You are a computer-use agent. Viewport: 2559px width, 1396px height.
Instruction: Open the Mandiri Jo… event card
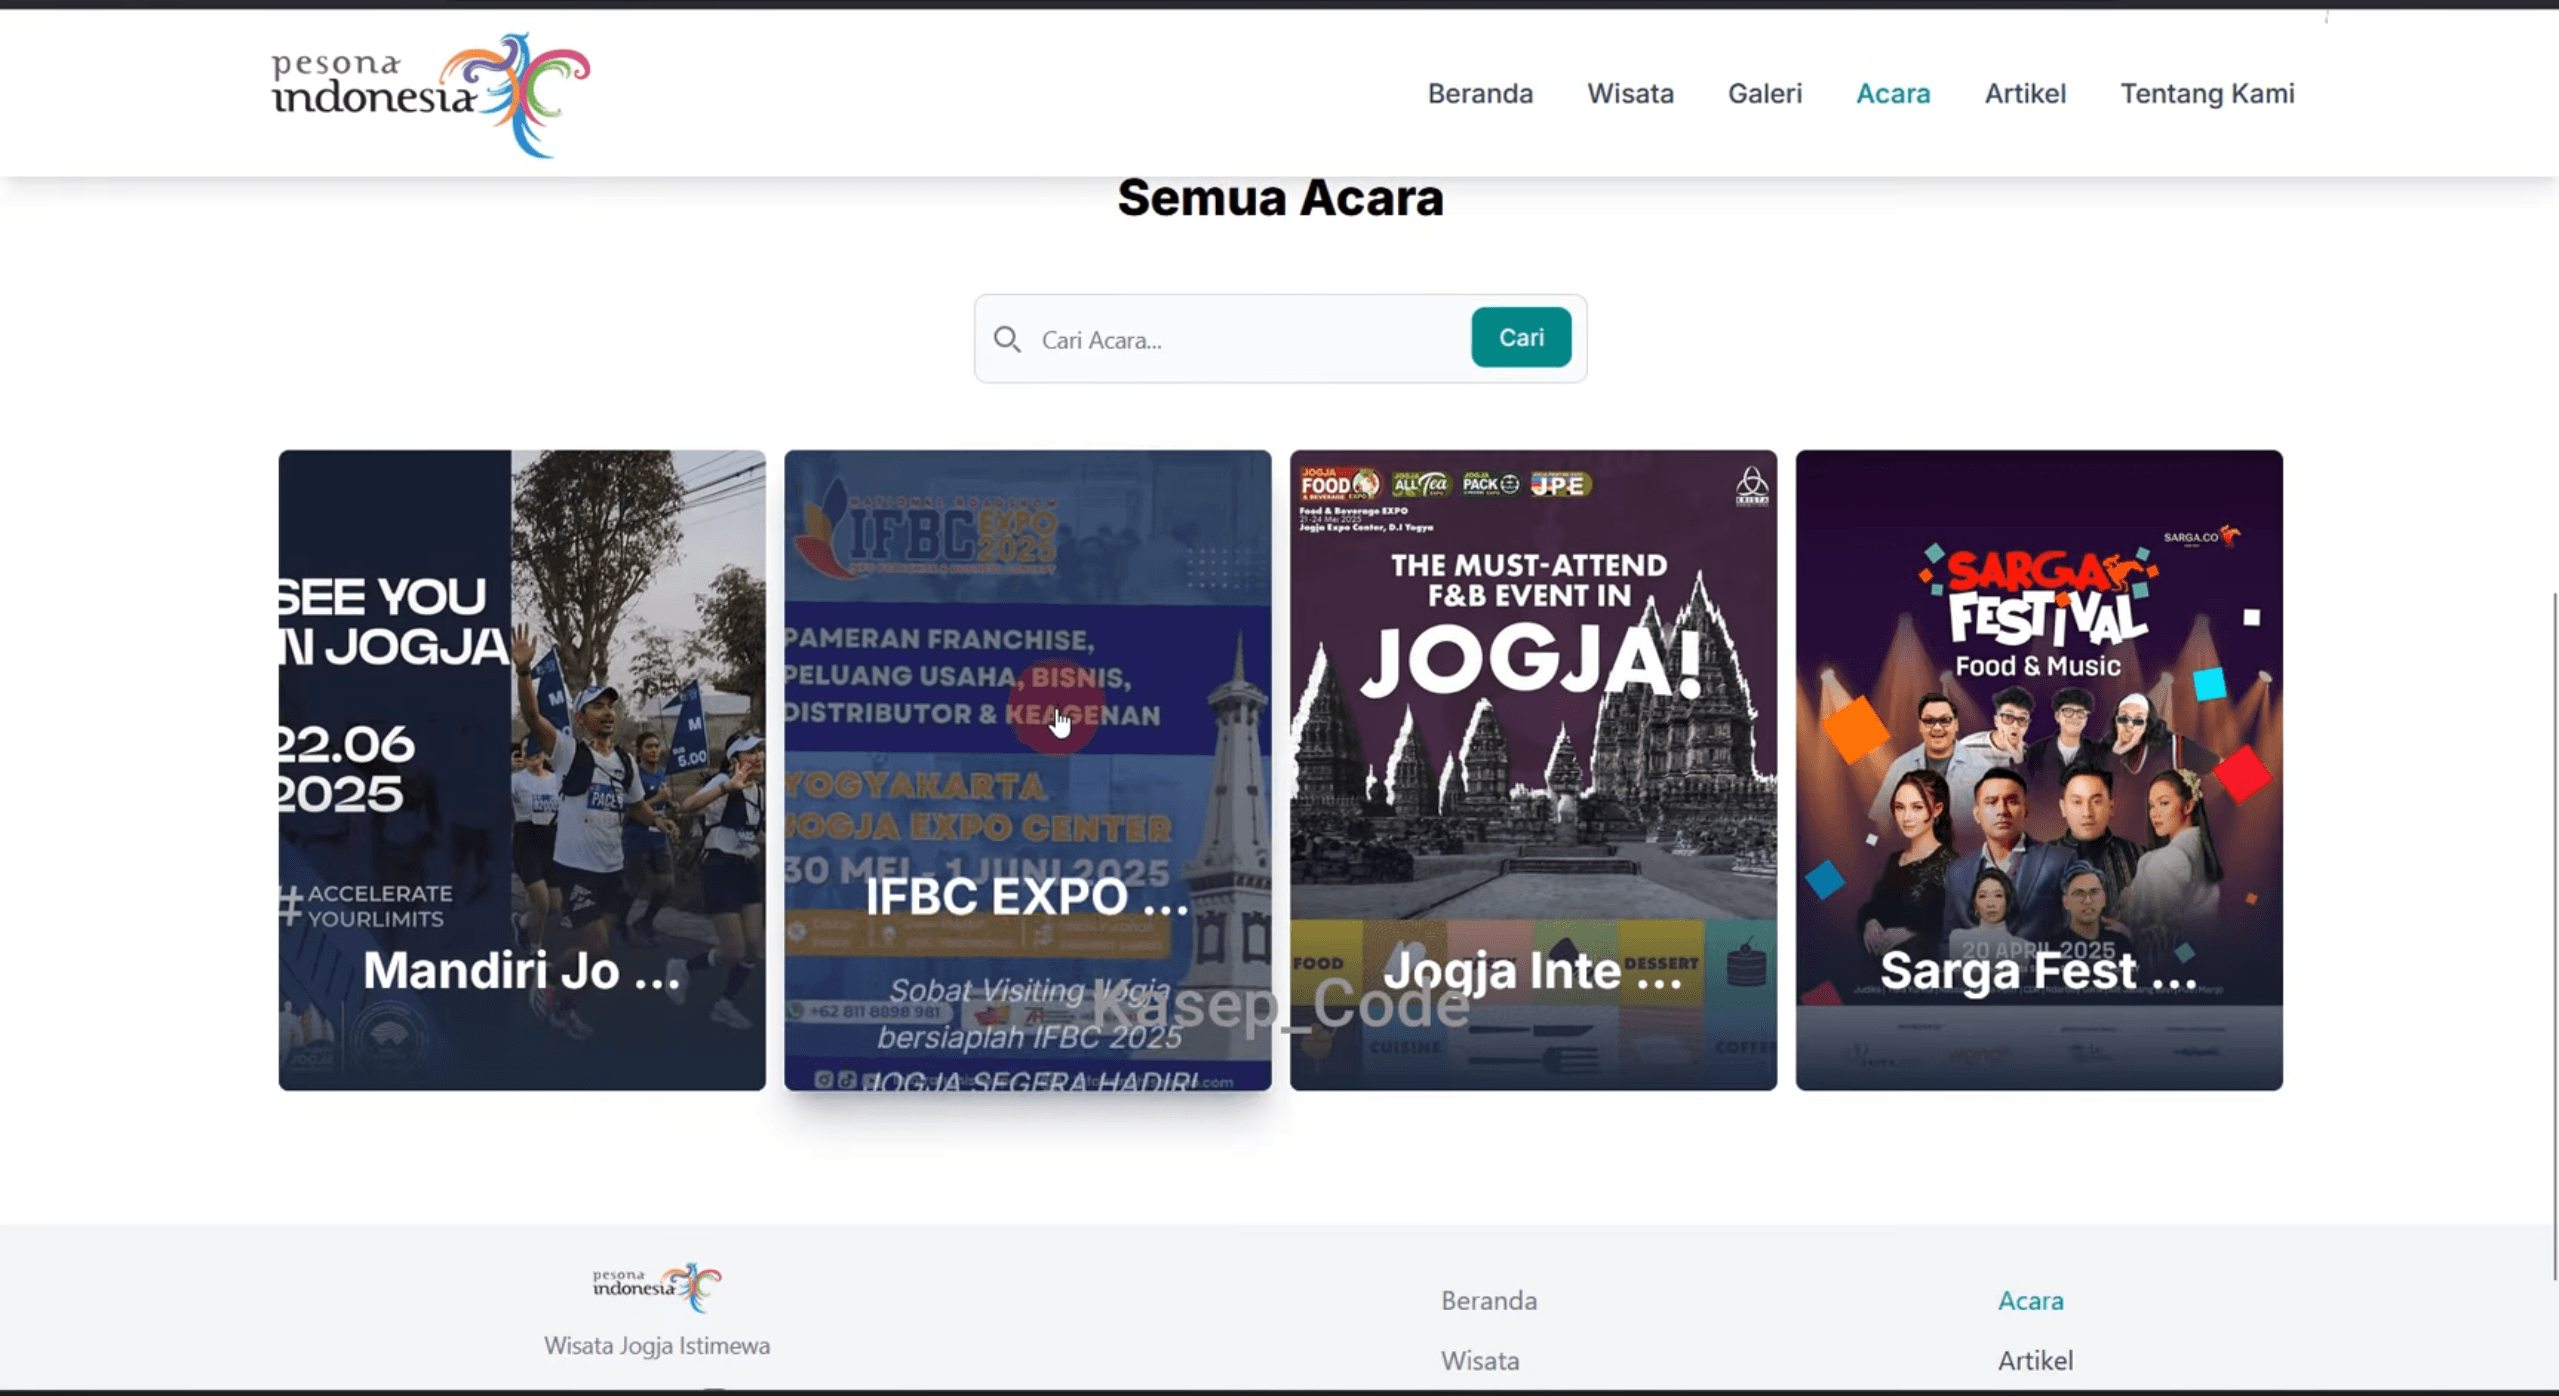point(522,770)
